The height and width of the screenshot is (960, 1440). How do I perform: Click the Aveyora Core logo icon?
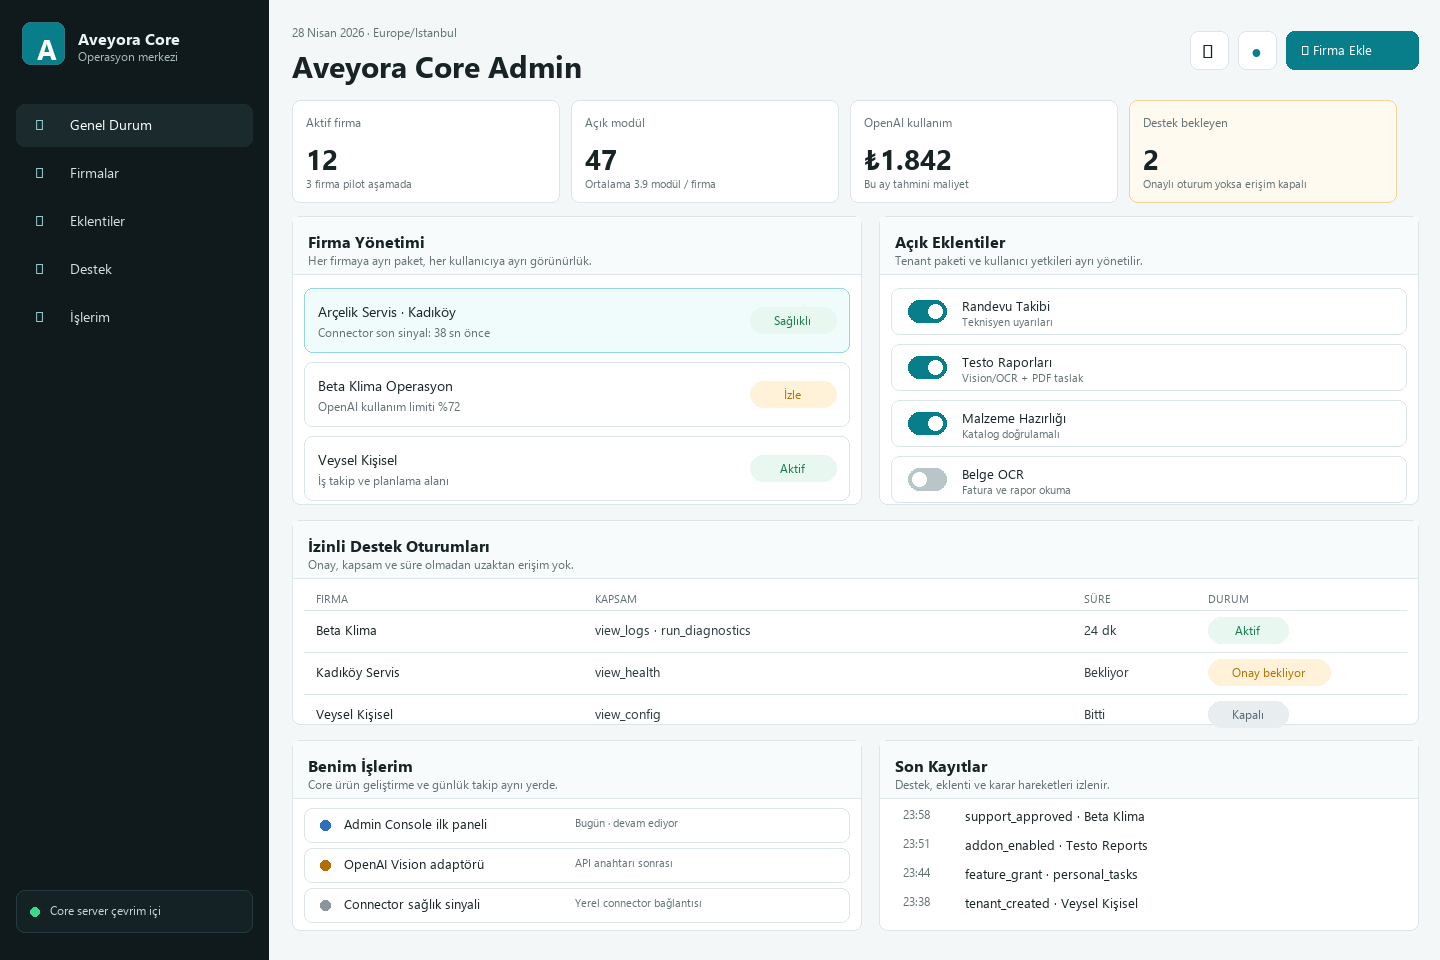pyautogui.click(x=43, y=44)
